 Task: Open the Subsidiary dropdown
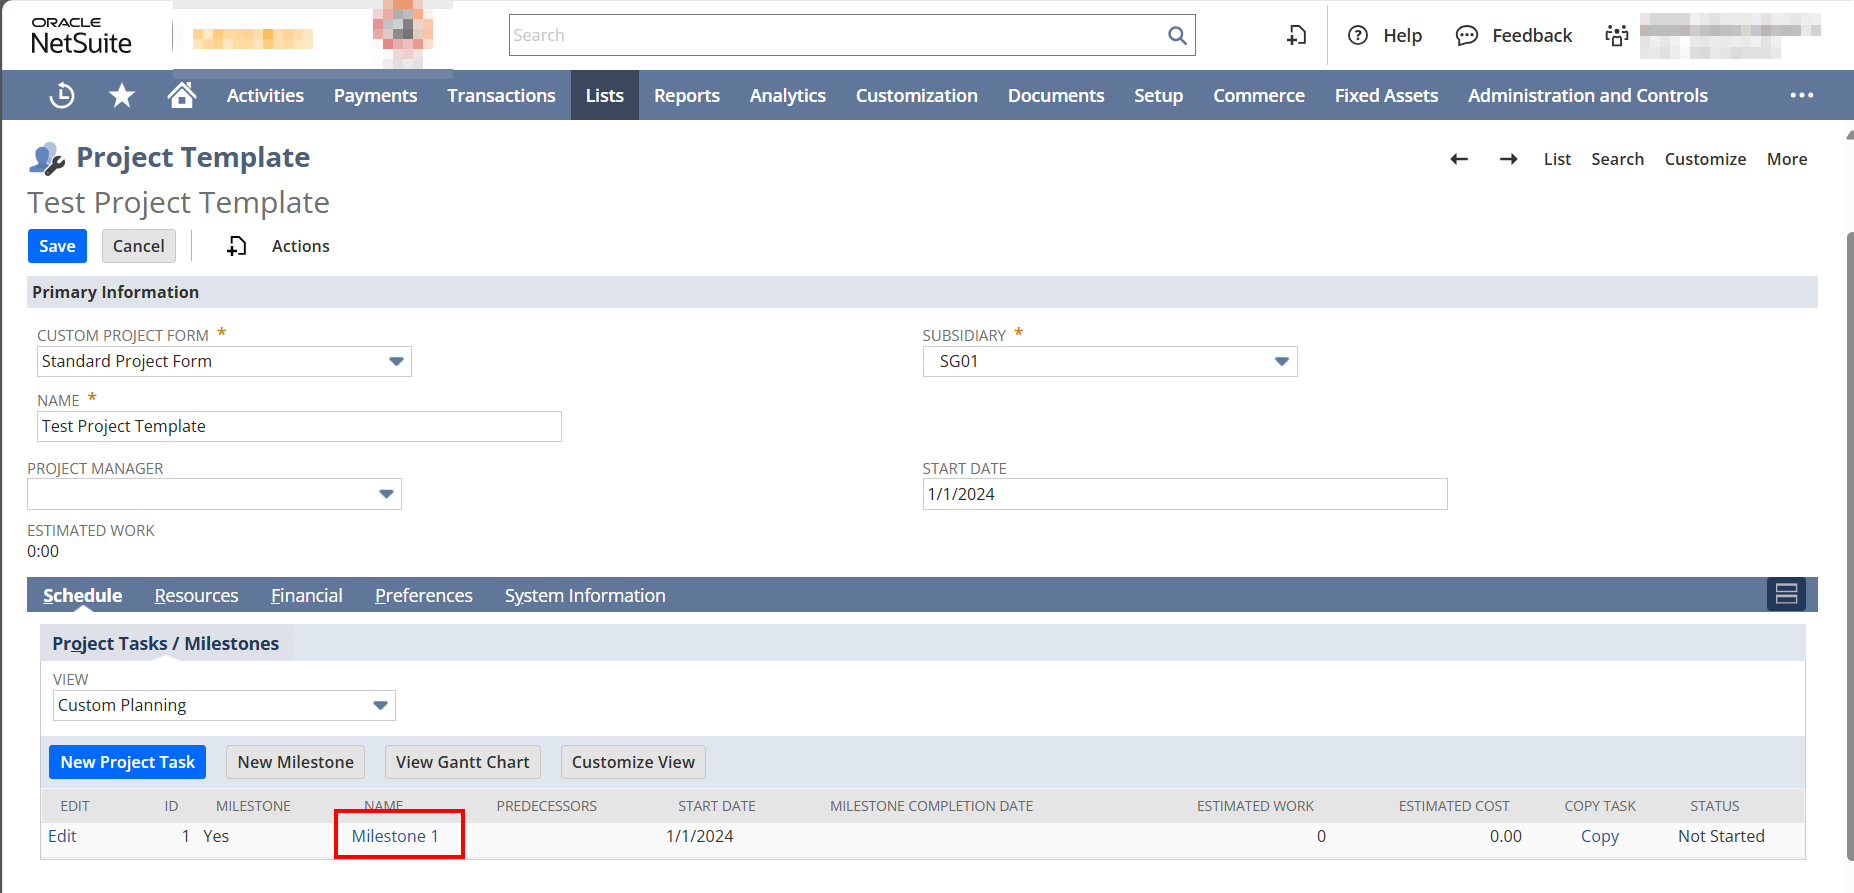pos(1281,362)
